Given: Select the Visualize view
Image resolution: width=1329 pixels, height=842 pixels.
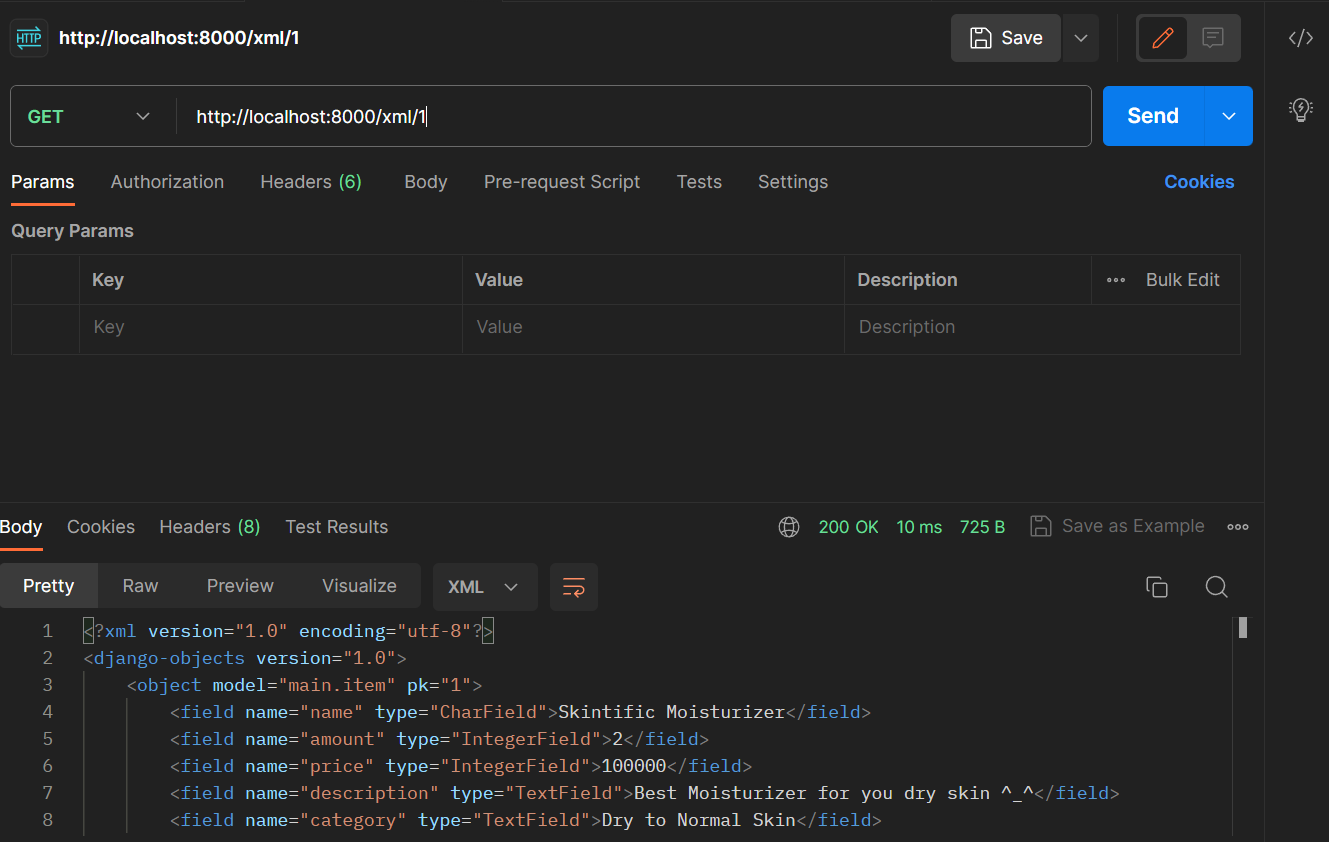Looking at the screenshot, I should point(358,586).
